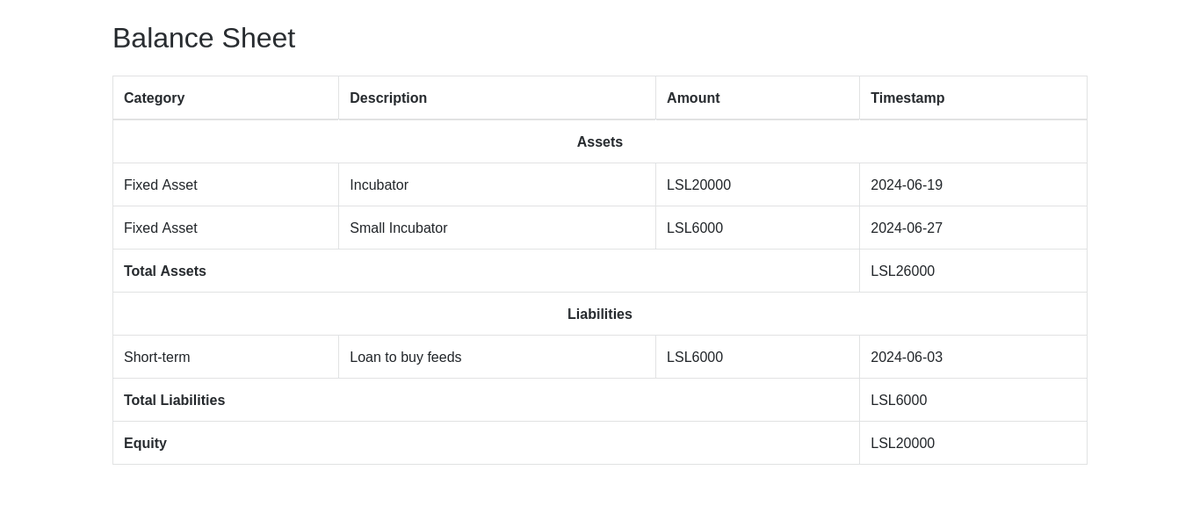Select the LSL26000 total assets value
Viewport: 1200px width, 528px height.
[902, 271]
